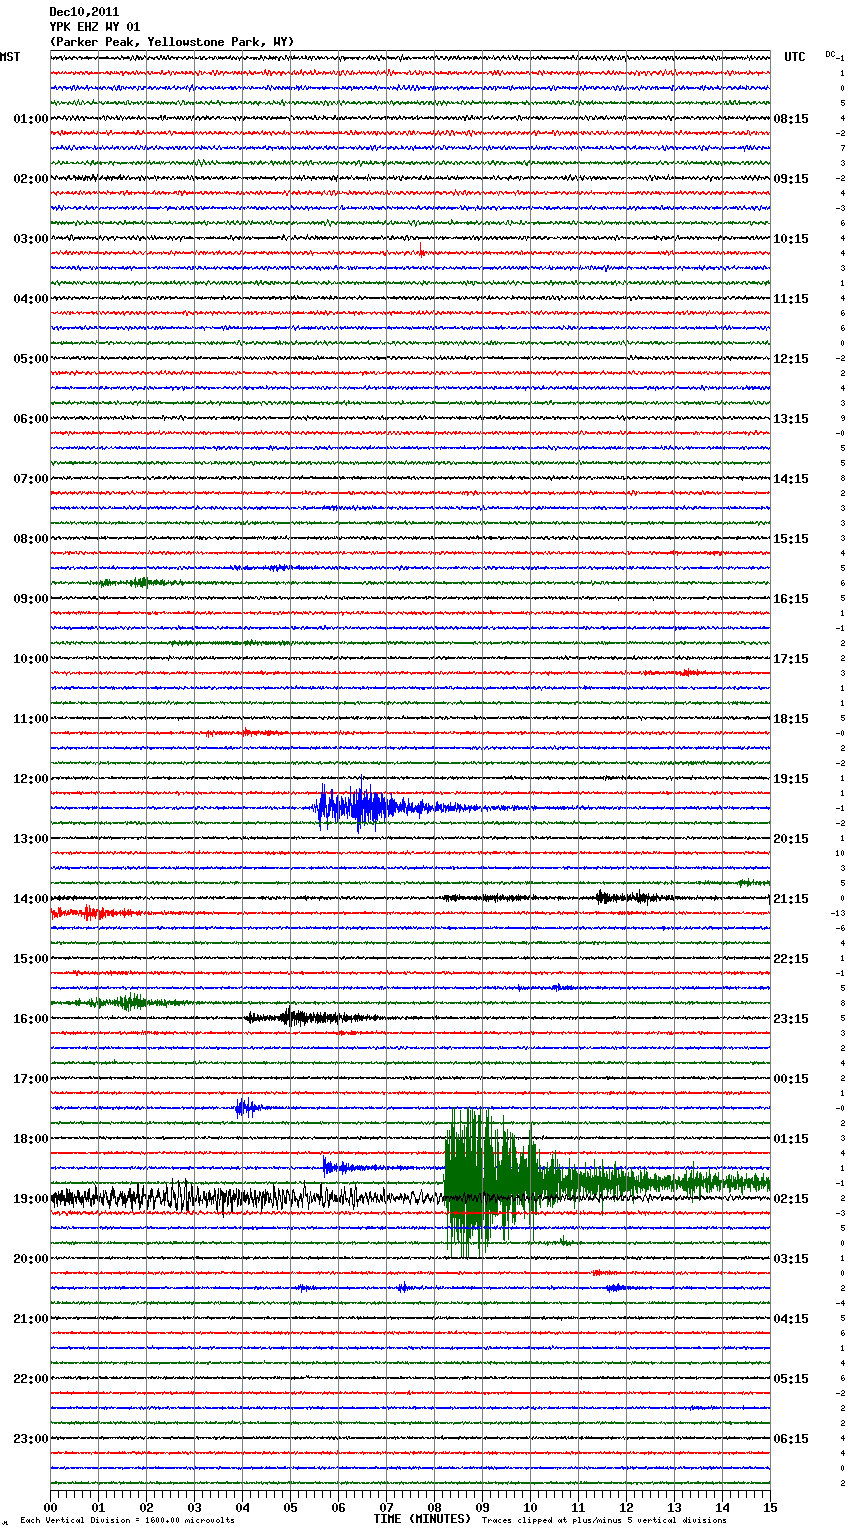Select the 14:15 UTC time label

click(791, 479)
